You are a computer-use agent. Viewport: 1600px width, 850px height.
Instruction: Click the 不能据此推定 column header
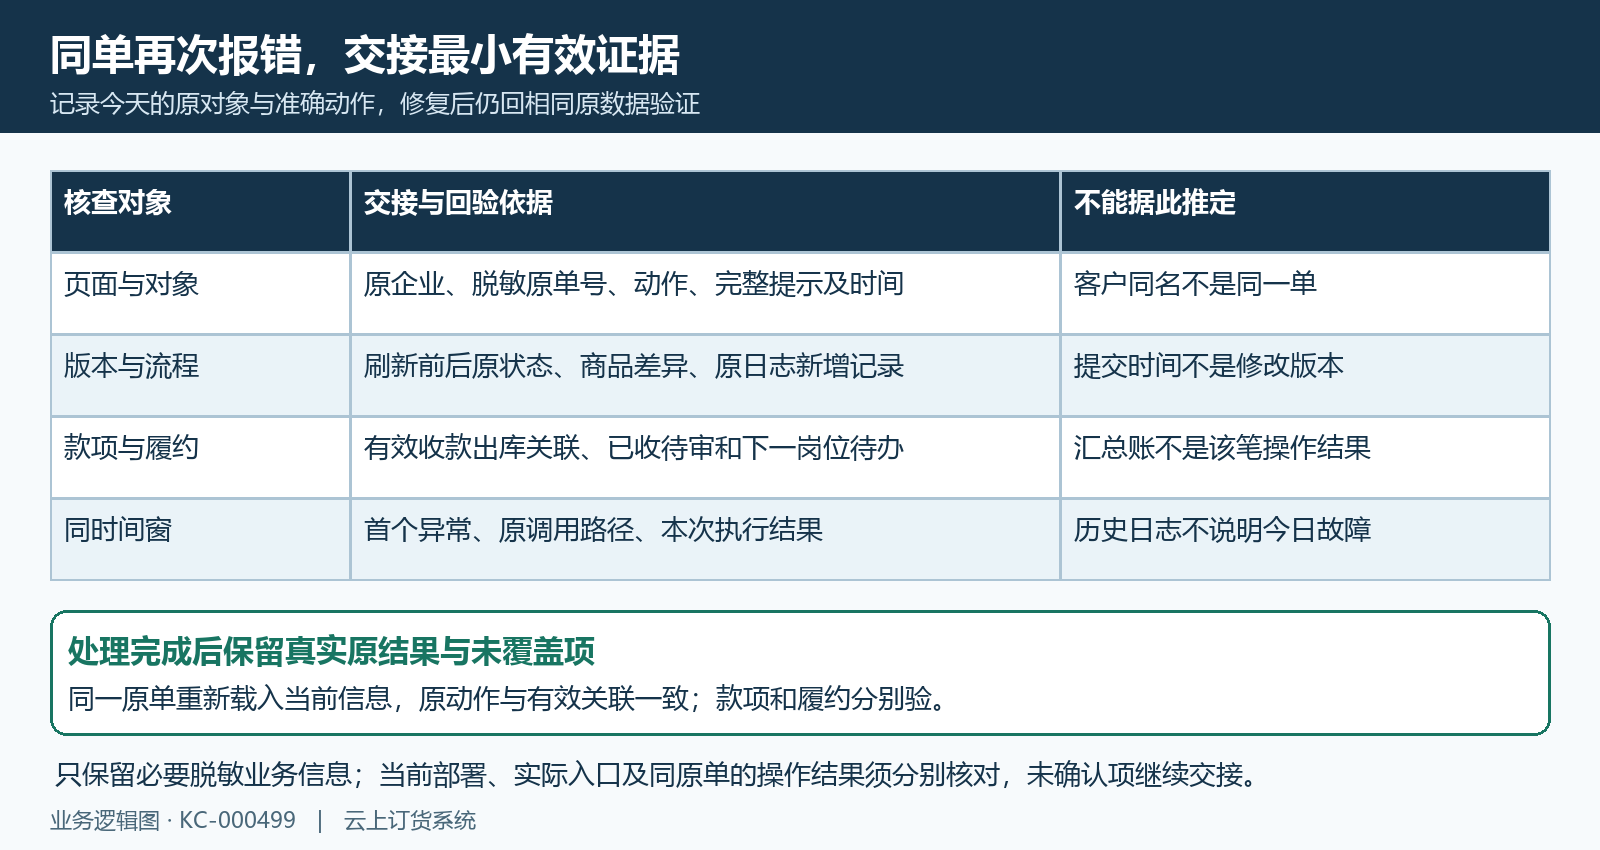click(1305, 212)
